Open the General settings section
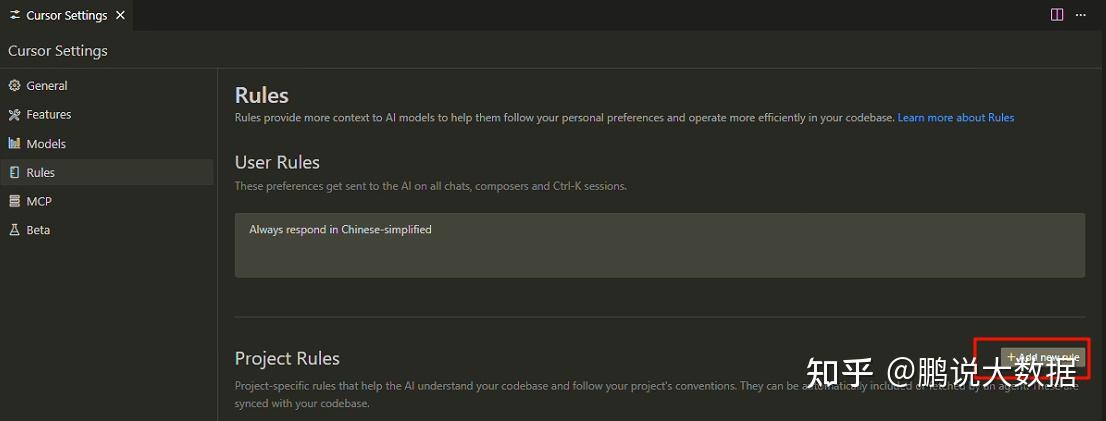The width and height of the screenshot is (1106, 421). (x=47, y=86)
